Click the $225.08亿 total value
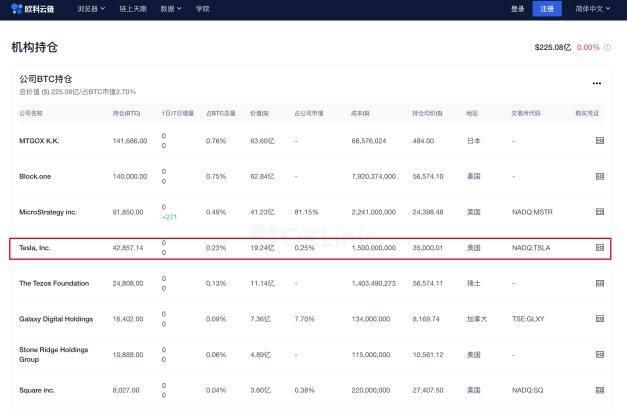Image resolution: width=627 pixels, height=409 pixels. click(553, 47)
